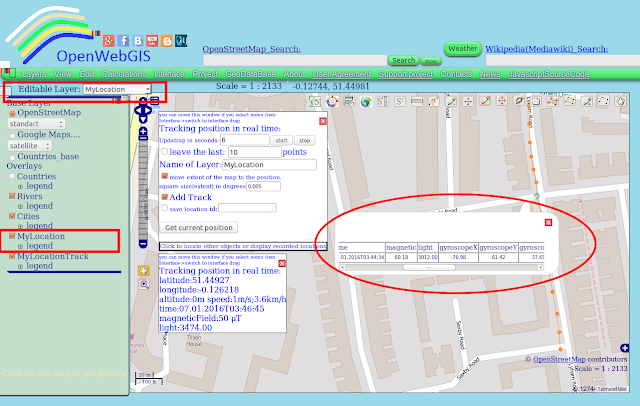
Task: Select the rectangle vertices tool icon
Action: point(603,101)
